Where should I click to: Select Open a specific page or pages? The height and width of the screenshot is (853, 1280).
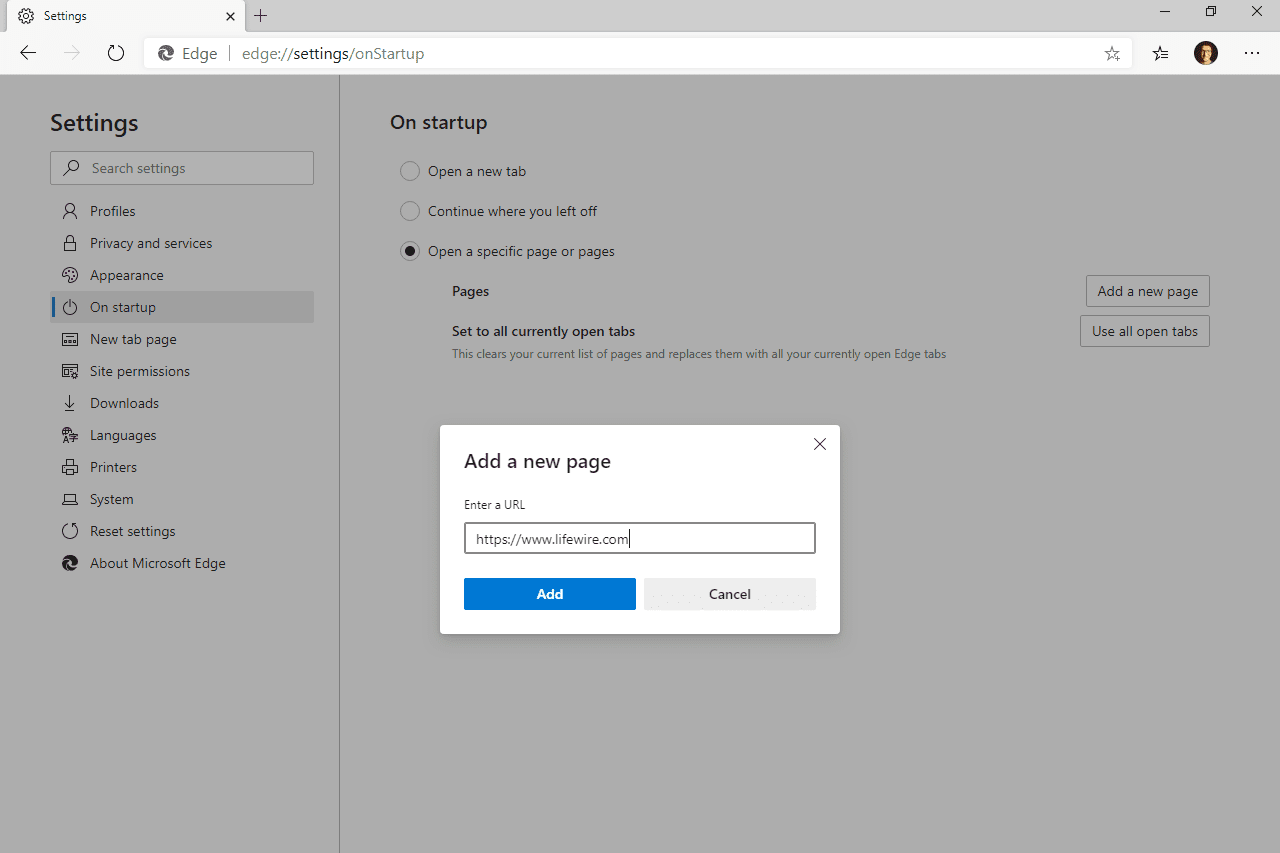[x=410, y=251]
